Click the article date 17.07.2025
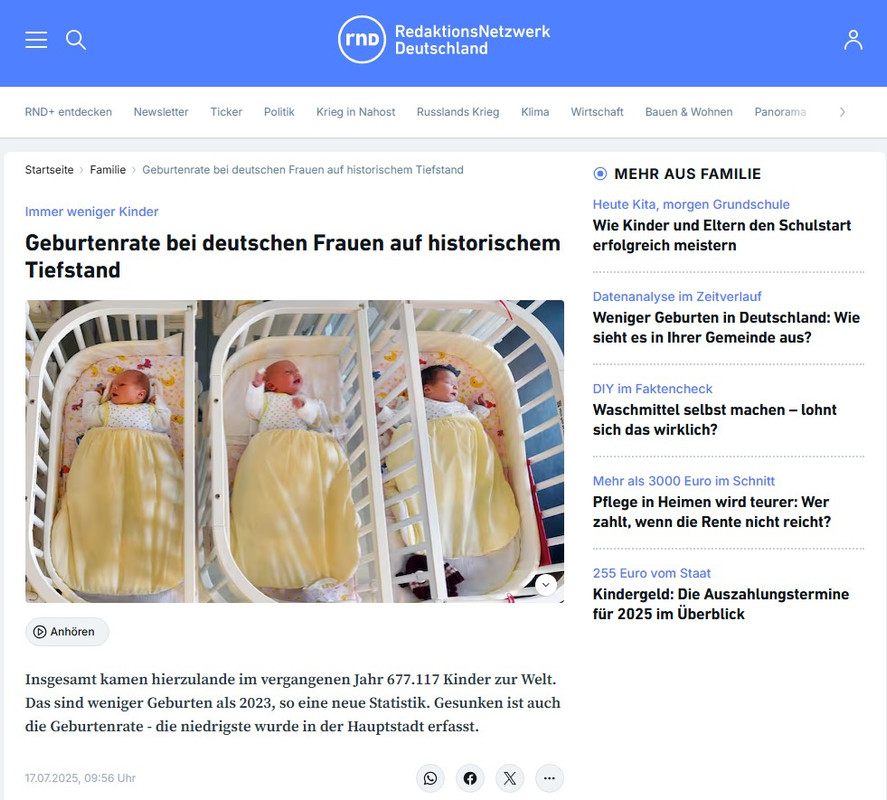The image size is (887, 800). tap(80, 778)
